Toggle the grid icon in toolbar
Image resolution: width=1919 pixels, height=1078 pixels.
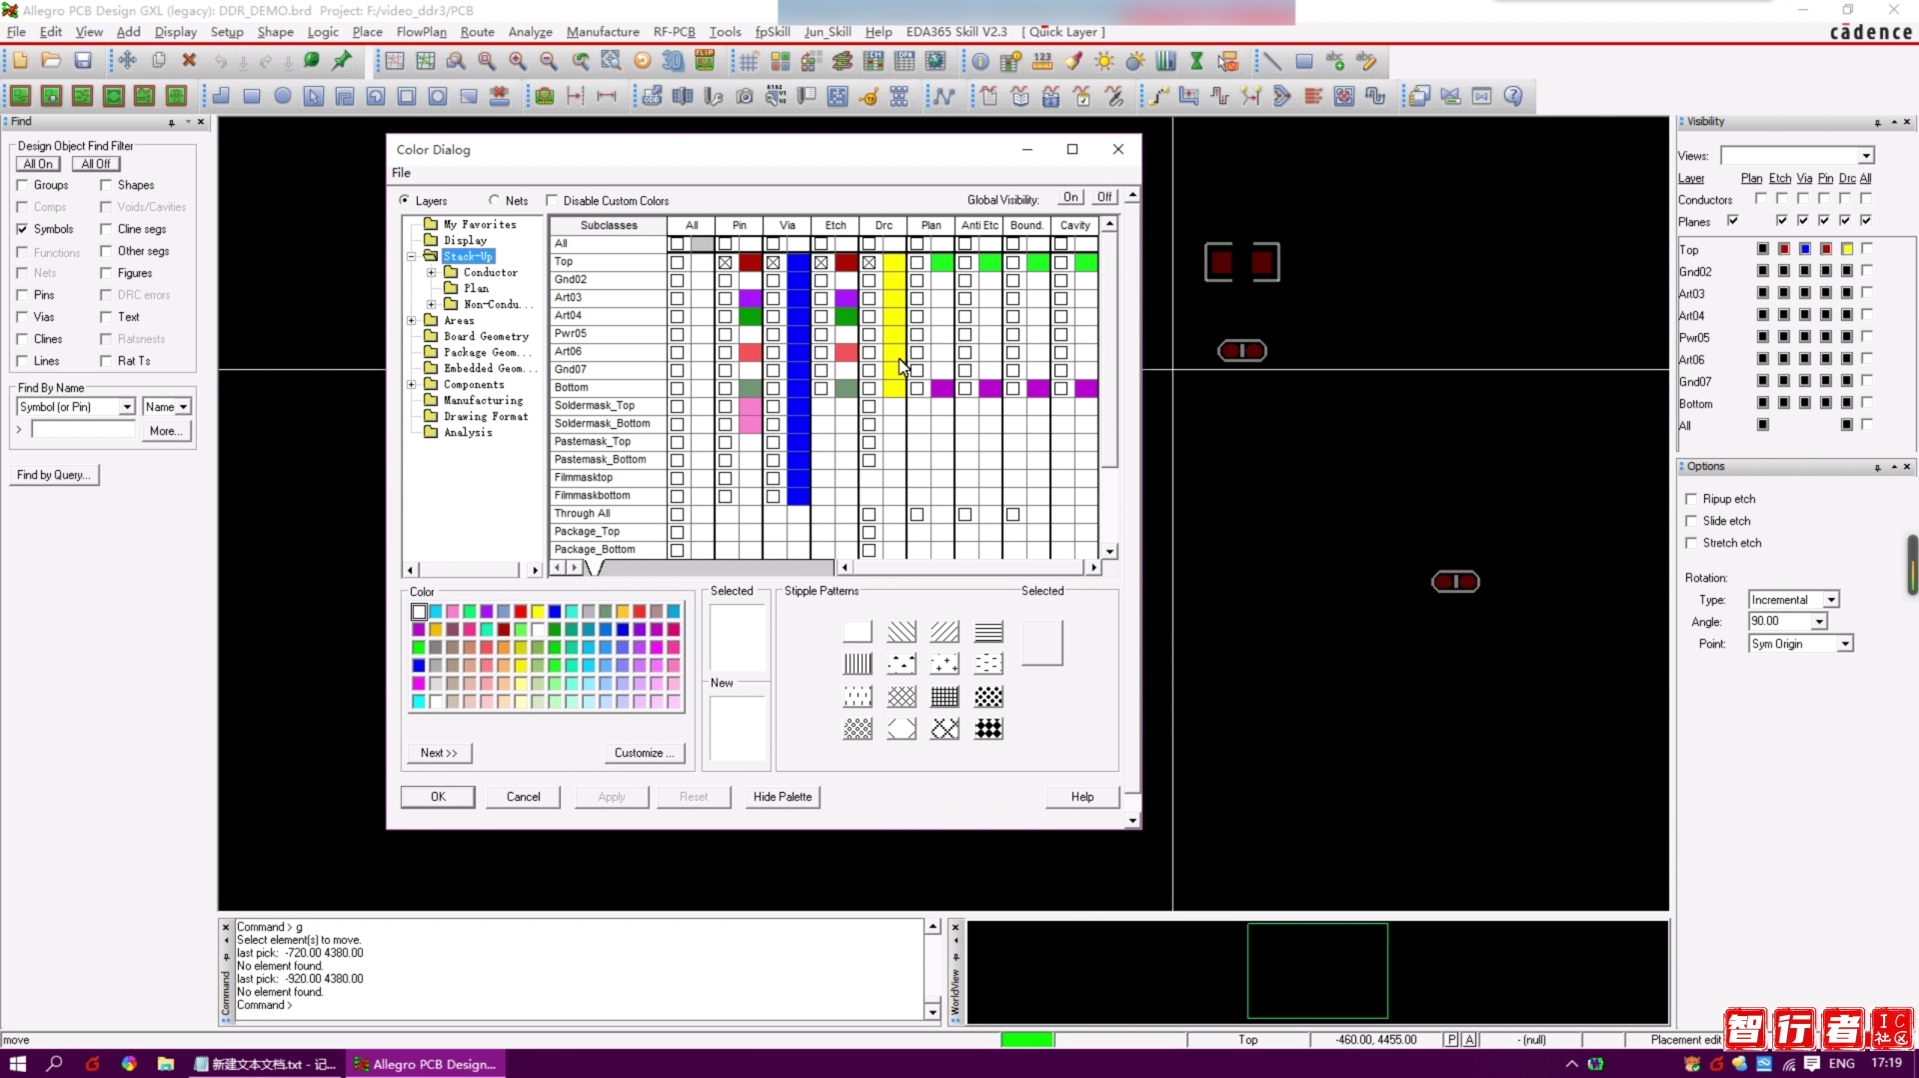(749, 61)
